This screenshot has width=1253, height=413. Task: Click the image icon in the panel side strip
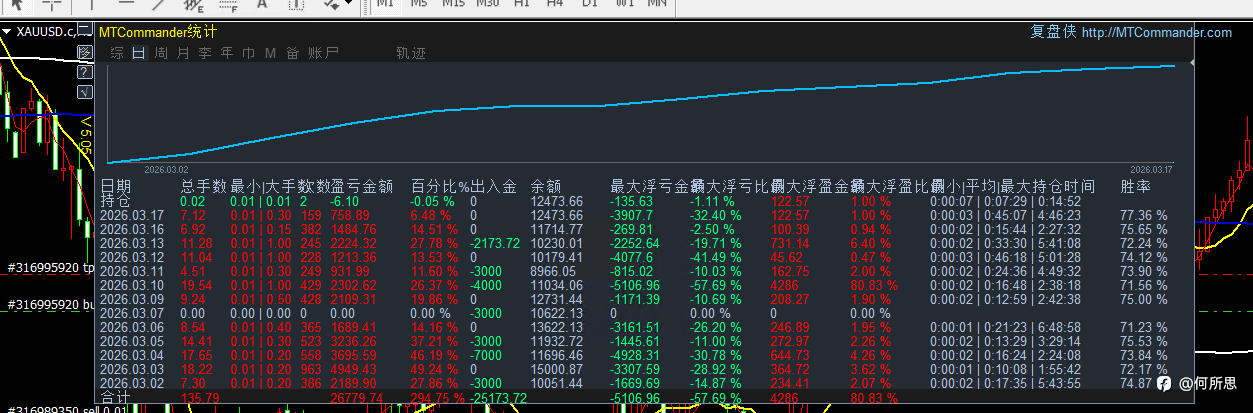tap(85, 51)
